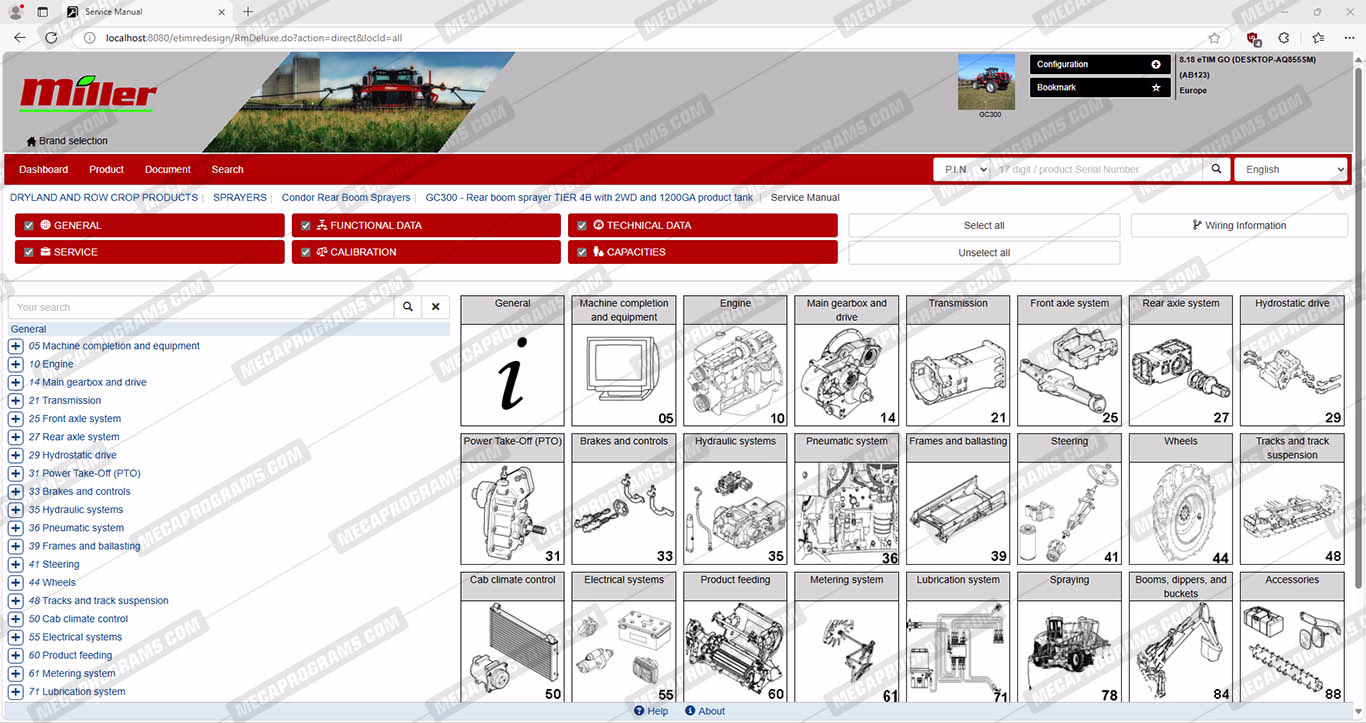Open Front axle system tile 25

(x=1069, y=361)
